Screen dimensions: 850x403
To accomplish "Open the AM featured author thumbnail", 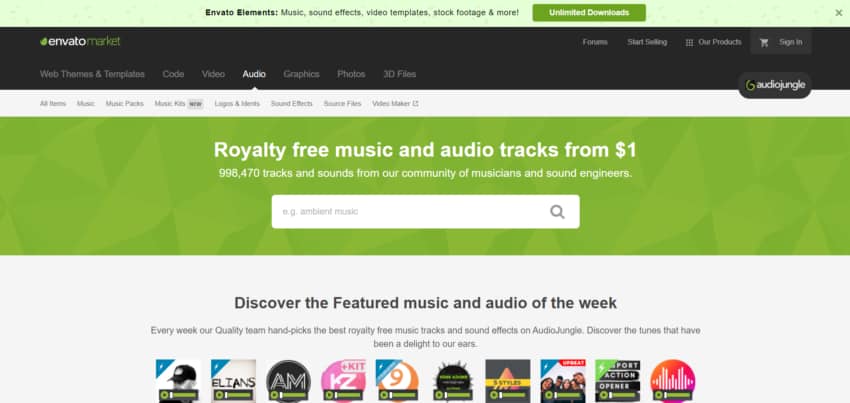I will 288,381.
